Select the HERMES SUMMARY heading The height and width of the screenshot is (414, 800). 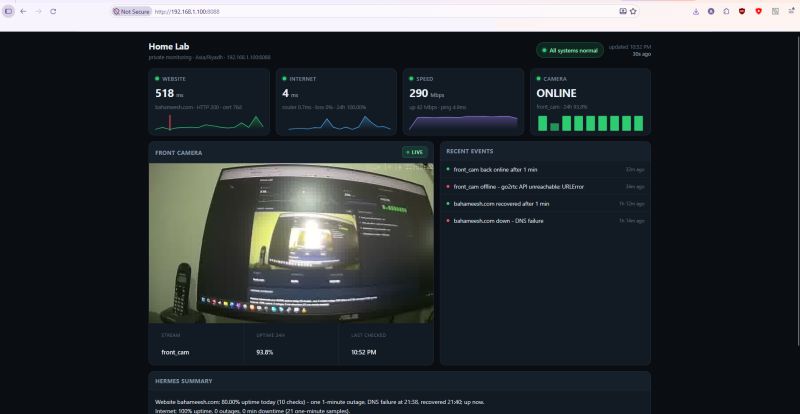pyautogui.click(x=184, y=381)
